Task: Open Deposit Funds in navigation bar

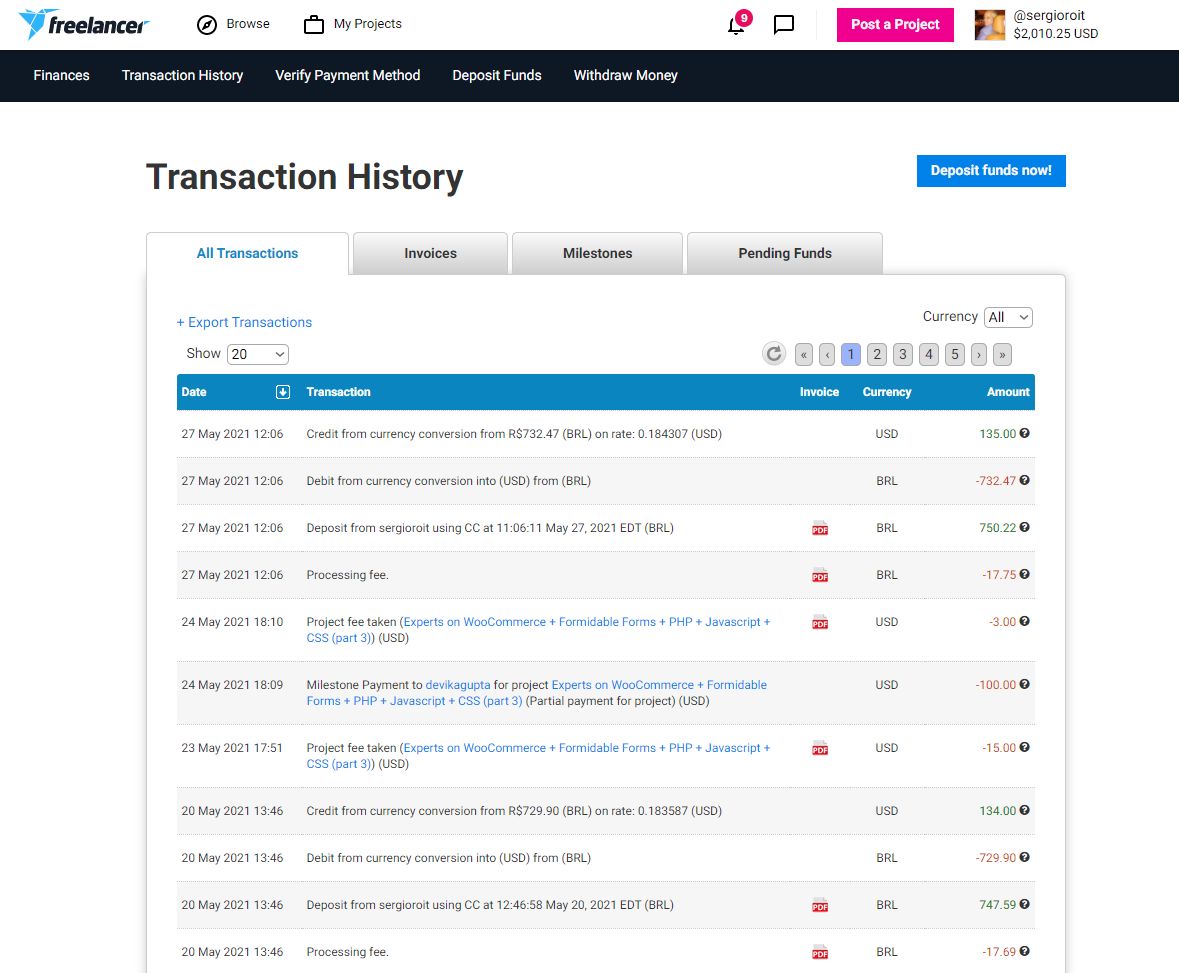Action: pos(497,75)
